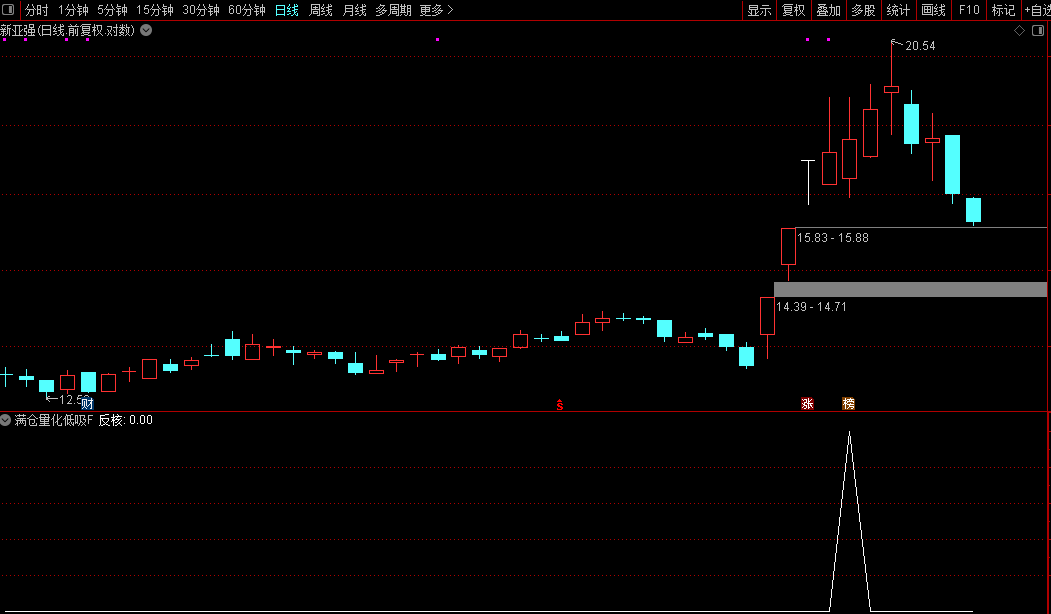Open the 多股 multi-stock view
Viewport: 1051px width, 614px height.
[x=863, y=10]
